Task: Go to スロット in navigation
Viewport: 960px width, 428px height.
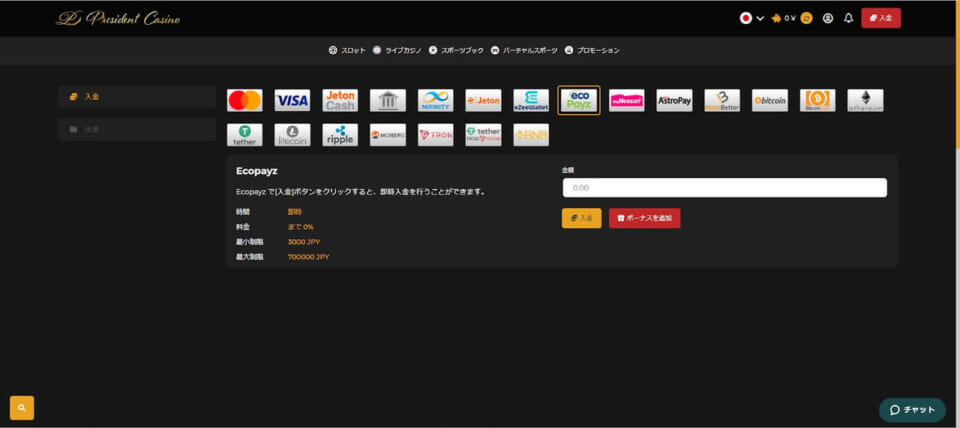Action: [347, 51]
